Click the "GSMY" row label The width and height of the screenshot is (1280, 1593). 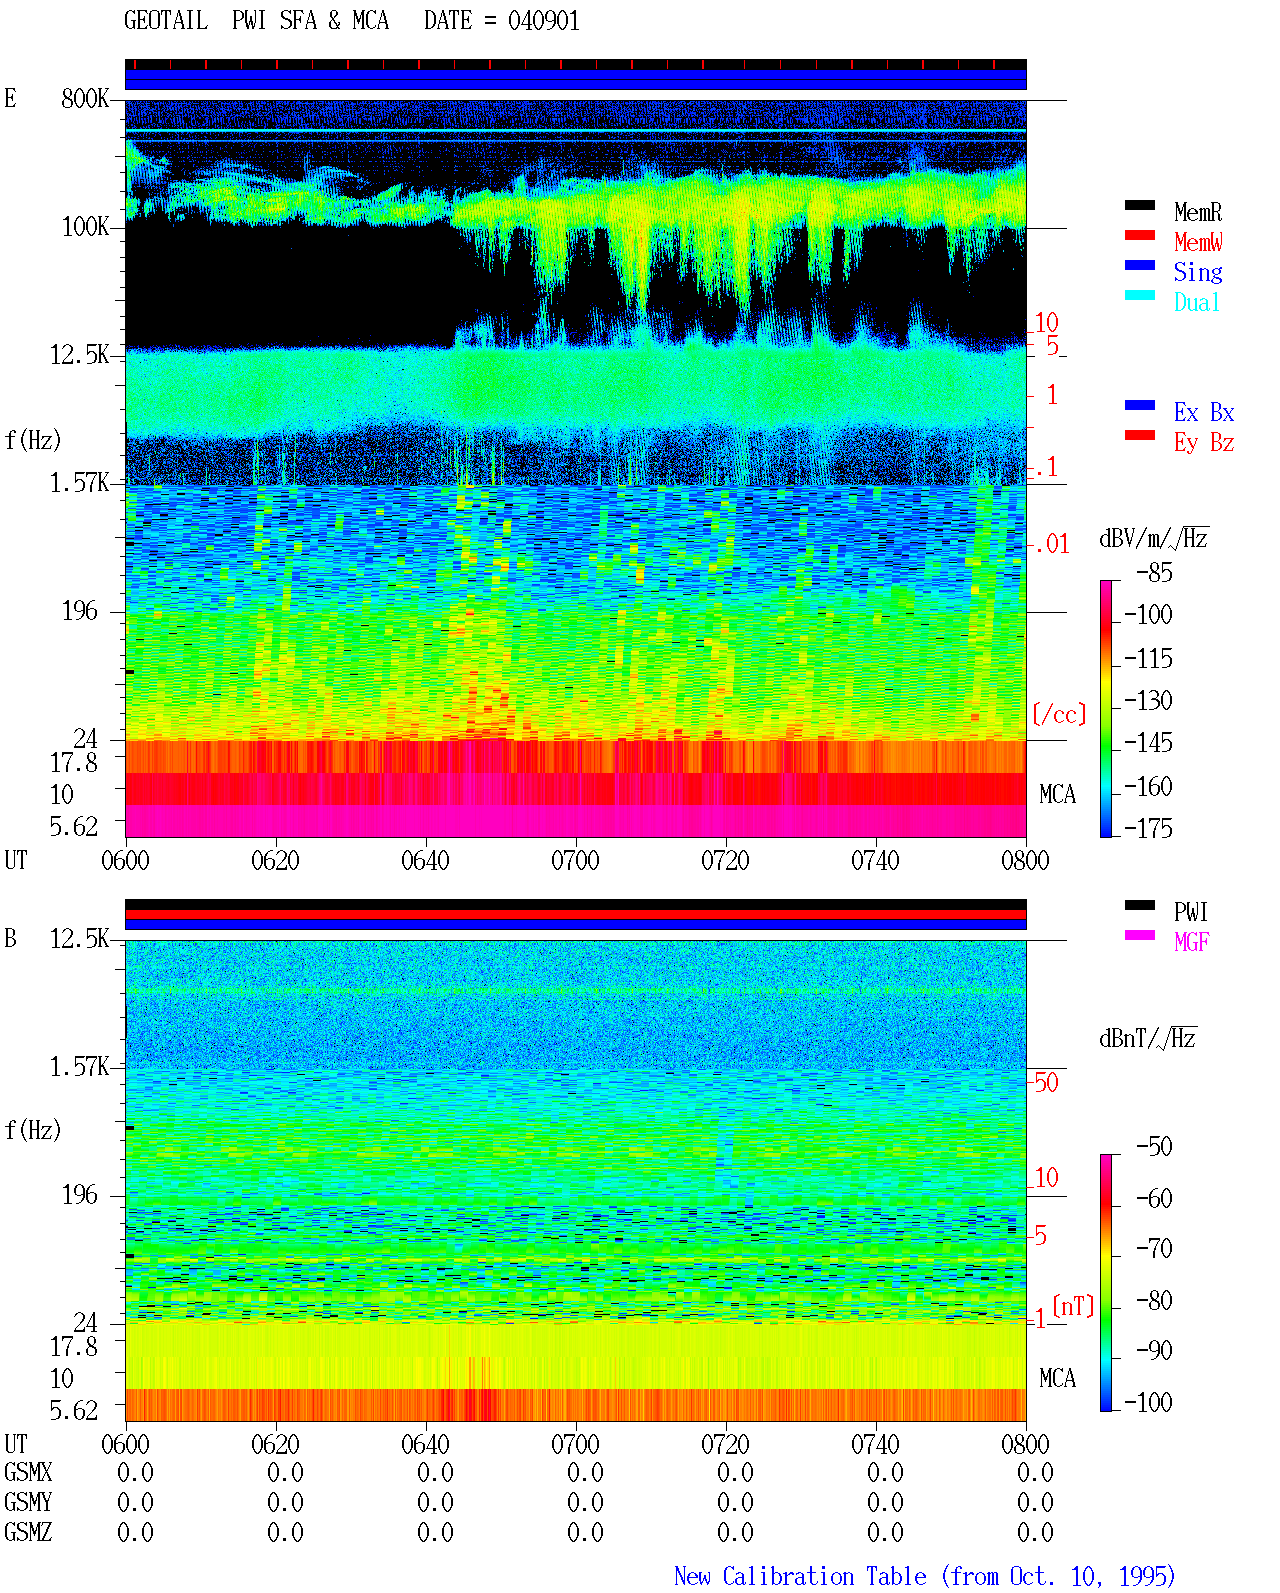click(x=28, y=1502)
